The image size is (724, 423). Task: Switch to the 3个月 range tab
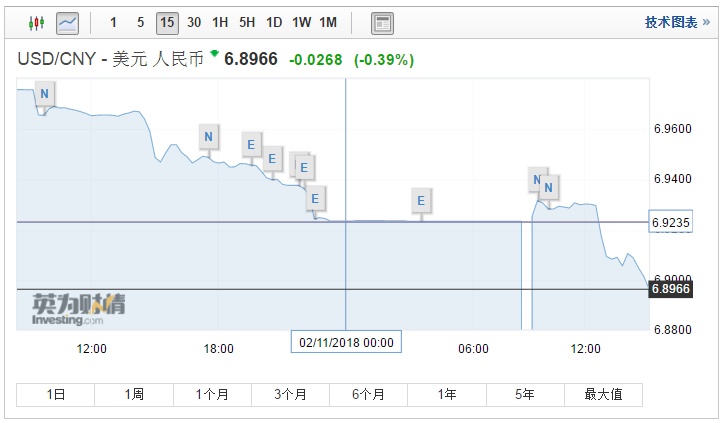290,394
